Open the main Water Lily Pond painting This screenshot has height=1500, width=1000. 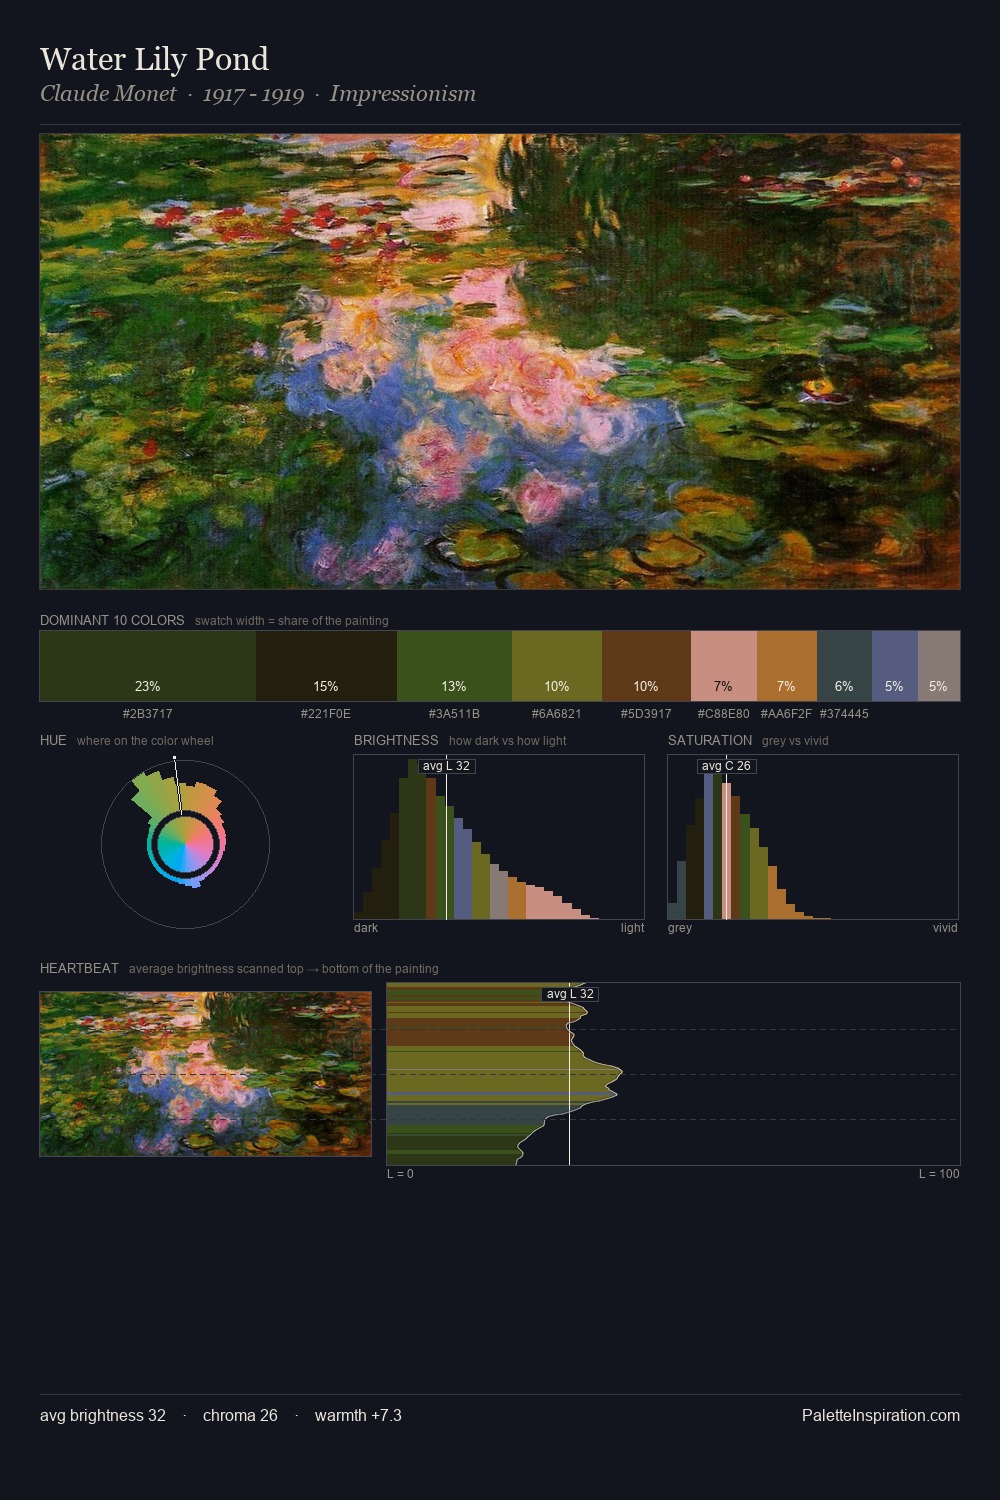500,362
